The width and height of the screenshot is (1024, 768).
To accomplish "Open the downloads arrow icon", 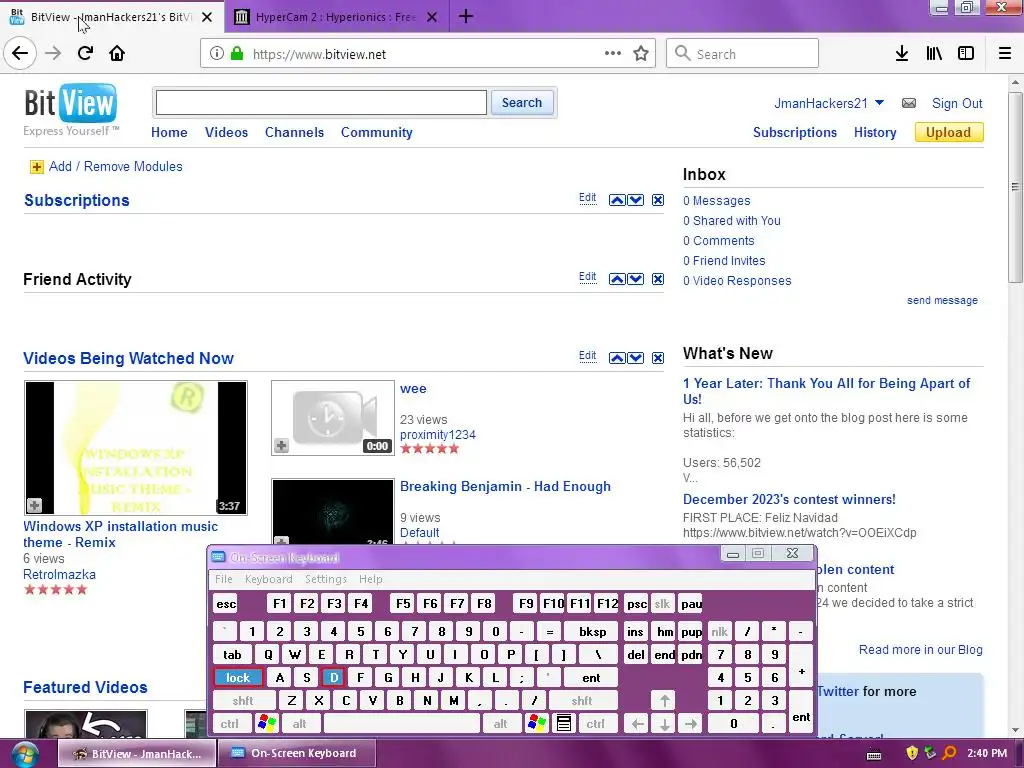I will tap(902, 54).
